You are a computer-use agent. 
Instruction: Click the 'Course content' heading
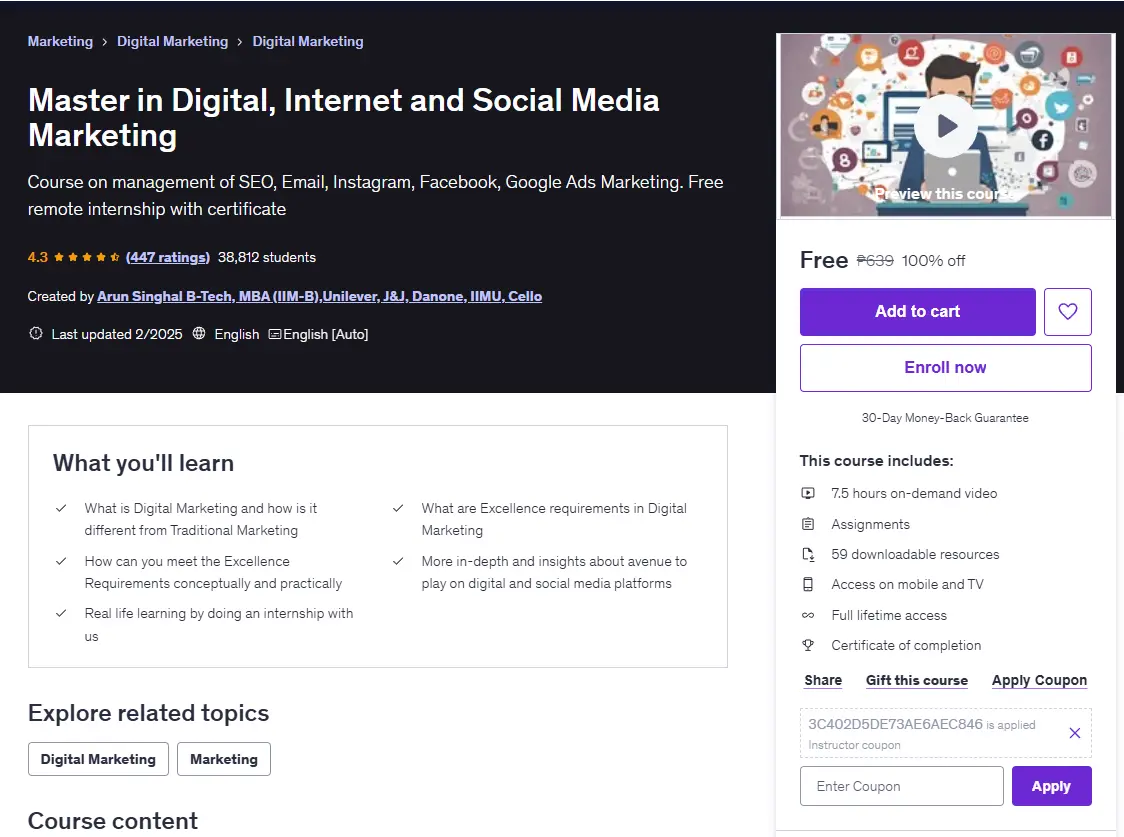click(x=113, y=821)
